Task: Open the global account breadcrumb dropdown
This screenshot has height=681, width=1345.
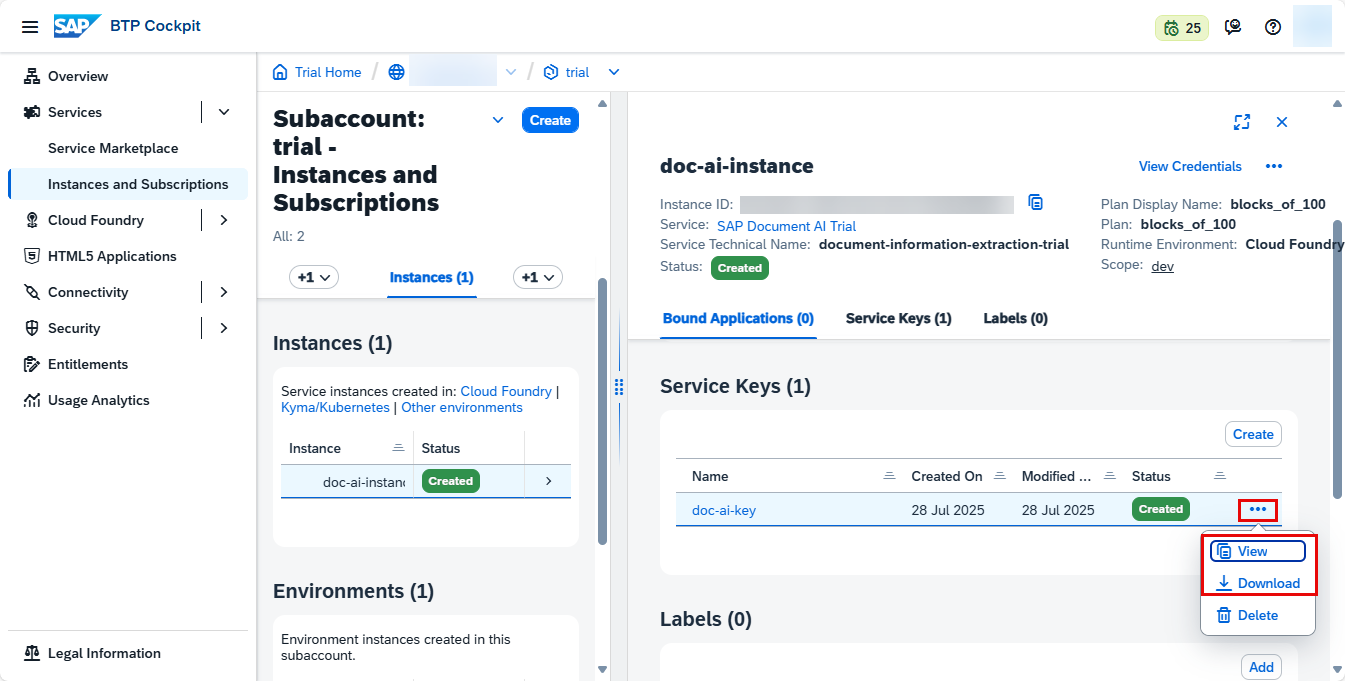Action: click(x=511, y=72)
